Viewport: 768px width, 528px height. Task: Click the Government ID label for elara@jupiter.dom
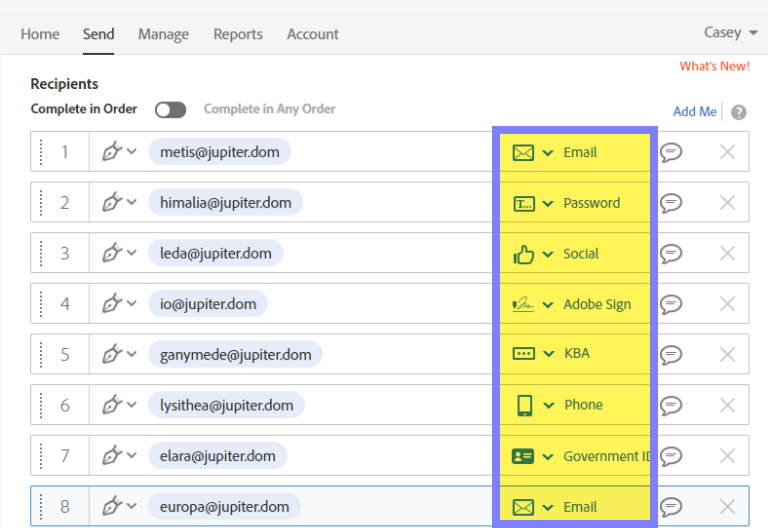coord(607,456)
